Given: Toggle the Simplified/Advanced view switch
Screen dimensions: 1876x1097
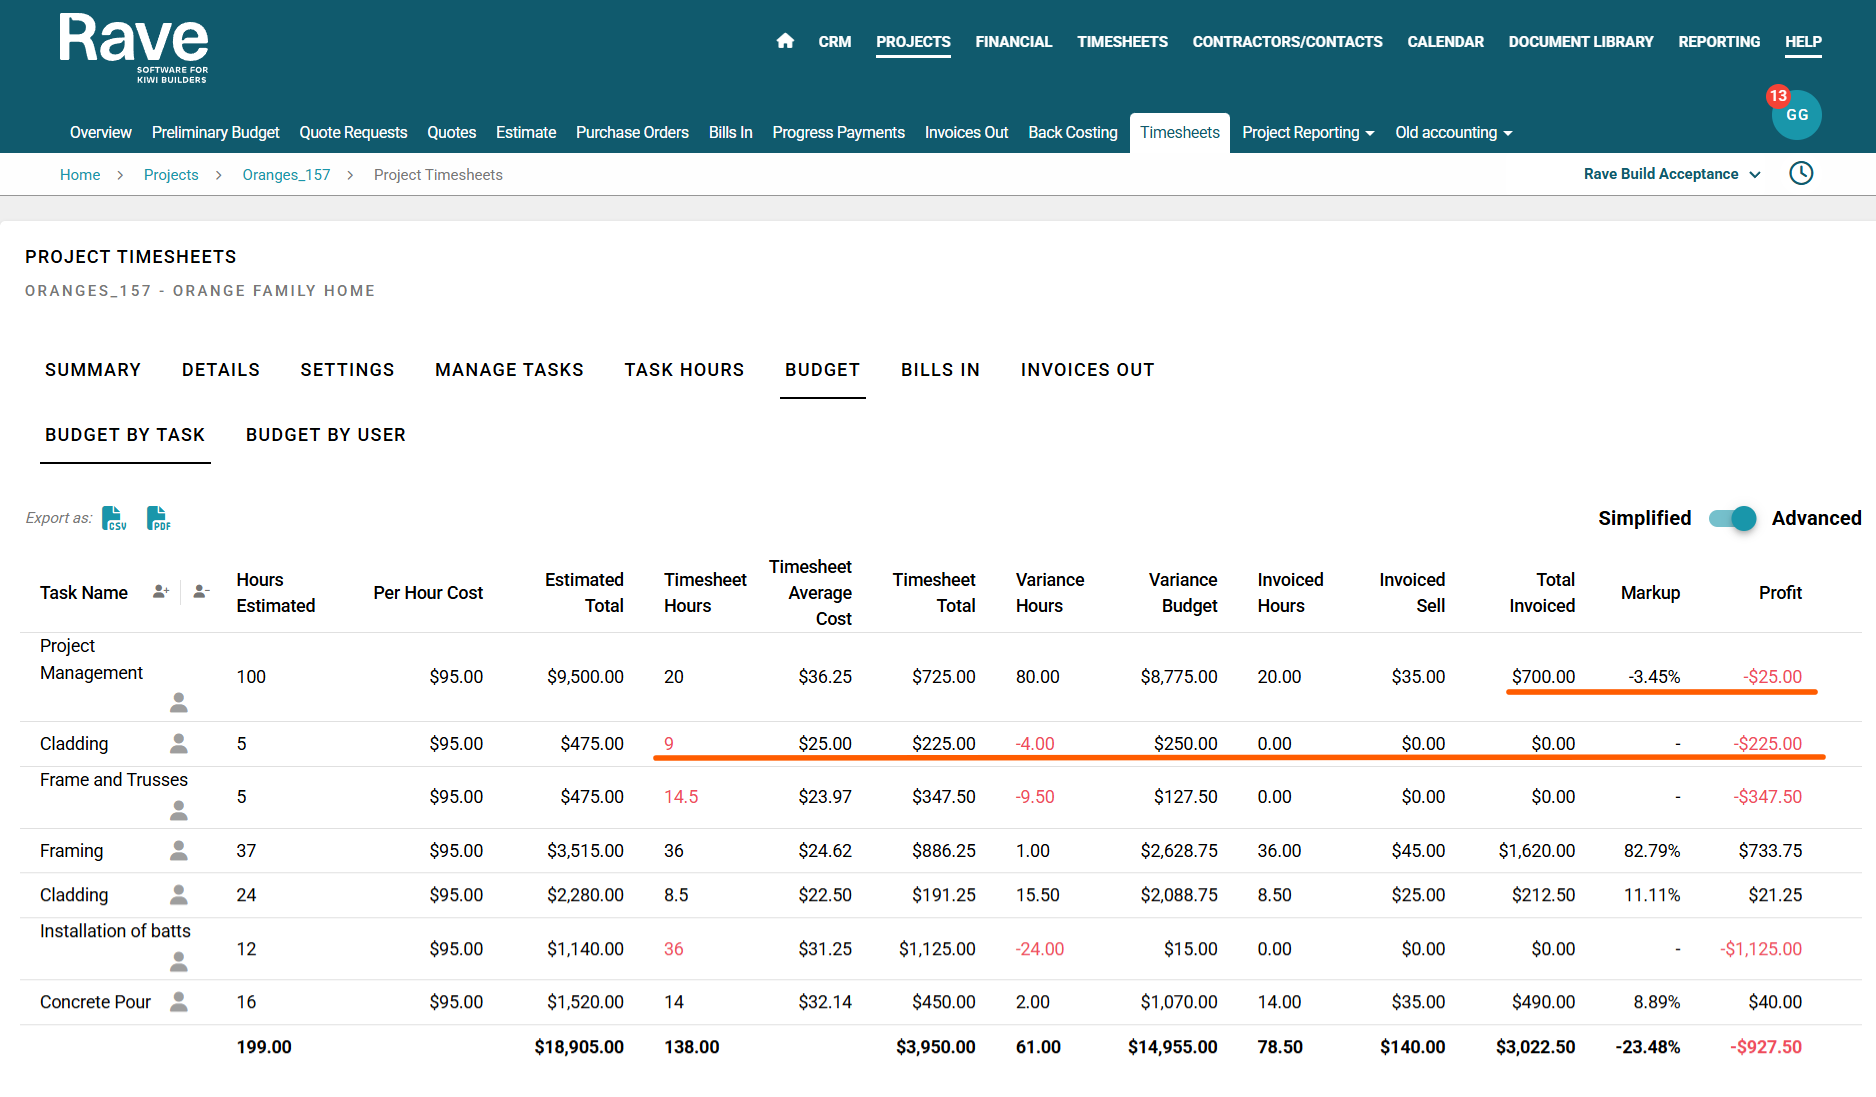Looking at the screenshot, I should (x=1732, y=518).
